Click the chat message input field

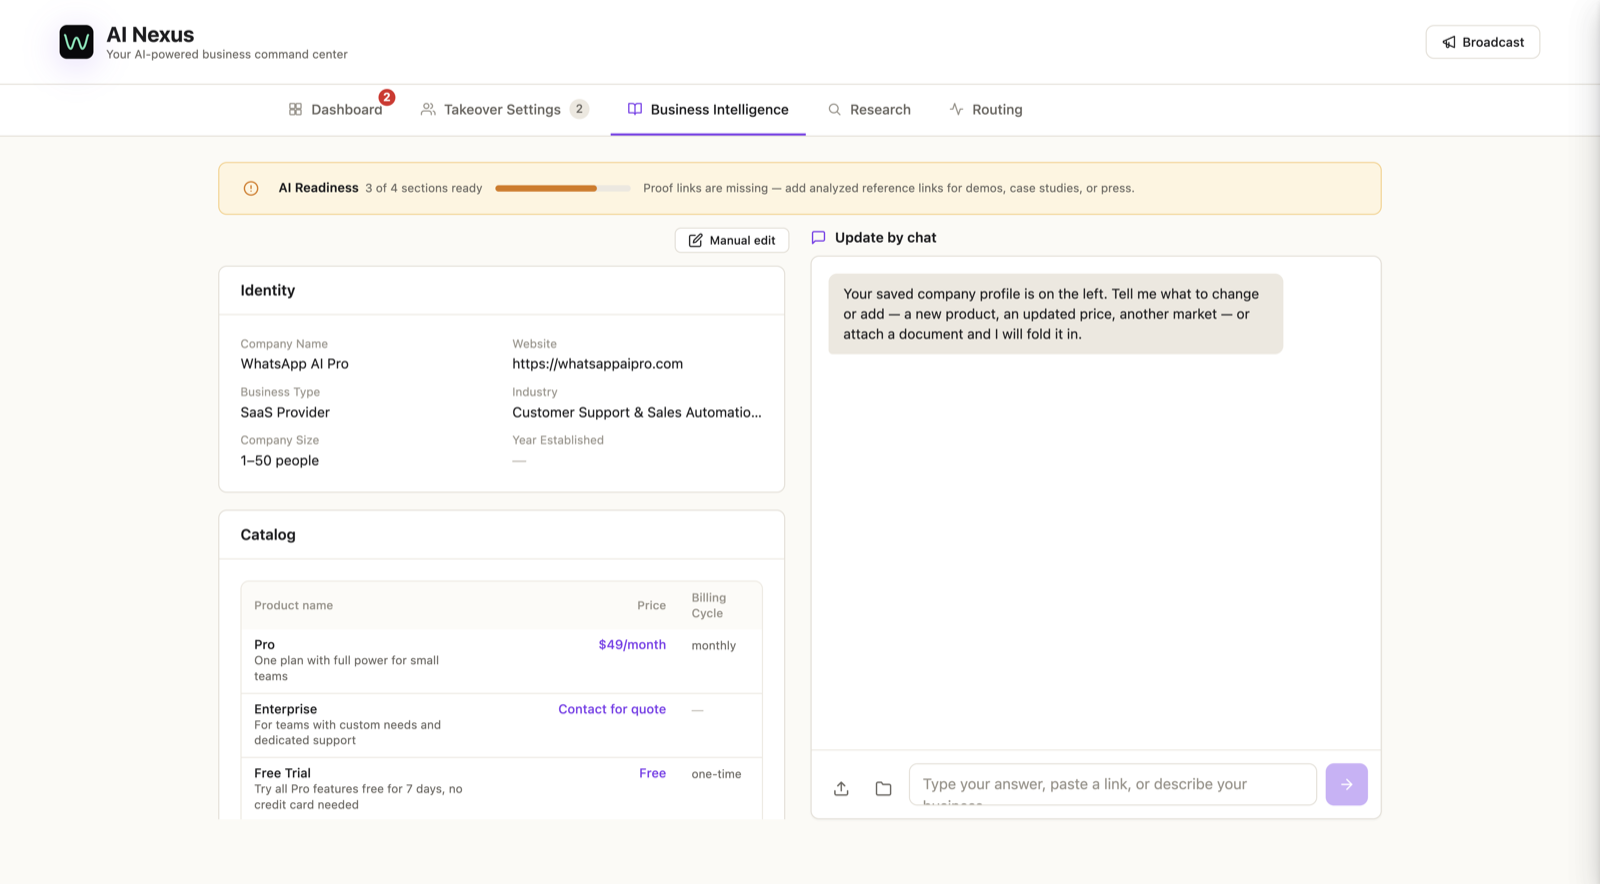click(1112, 784)
